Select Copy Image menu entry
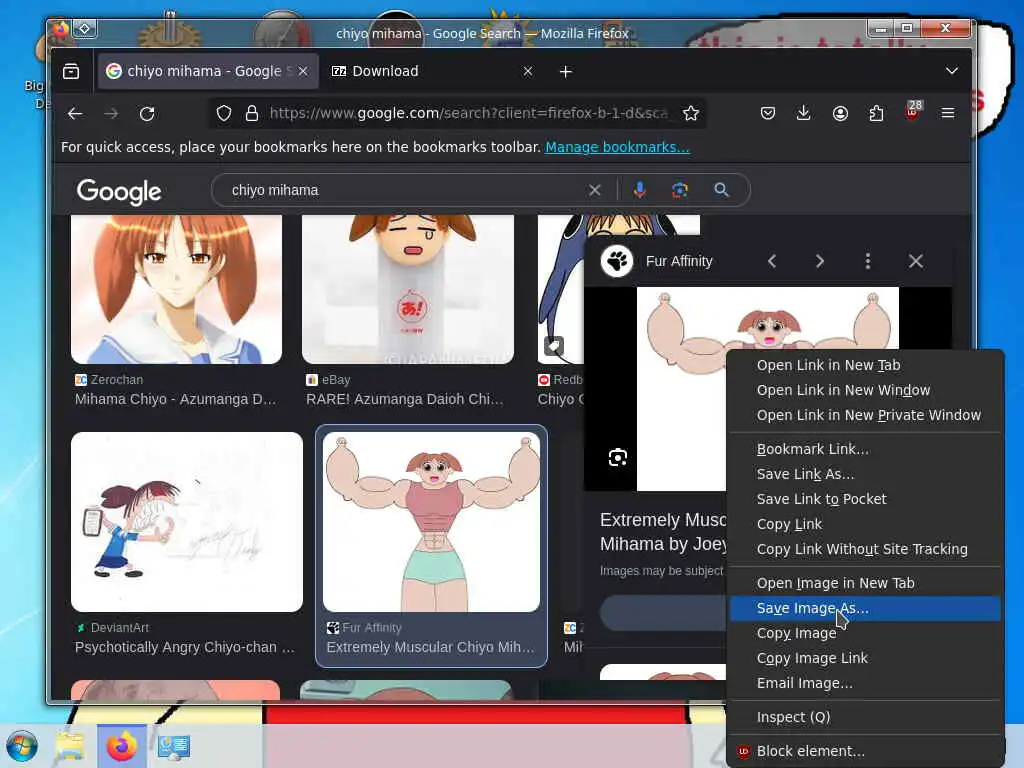 click(x=865, y=633)
